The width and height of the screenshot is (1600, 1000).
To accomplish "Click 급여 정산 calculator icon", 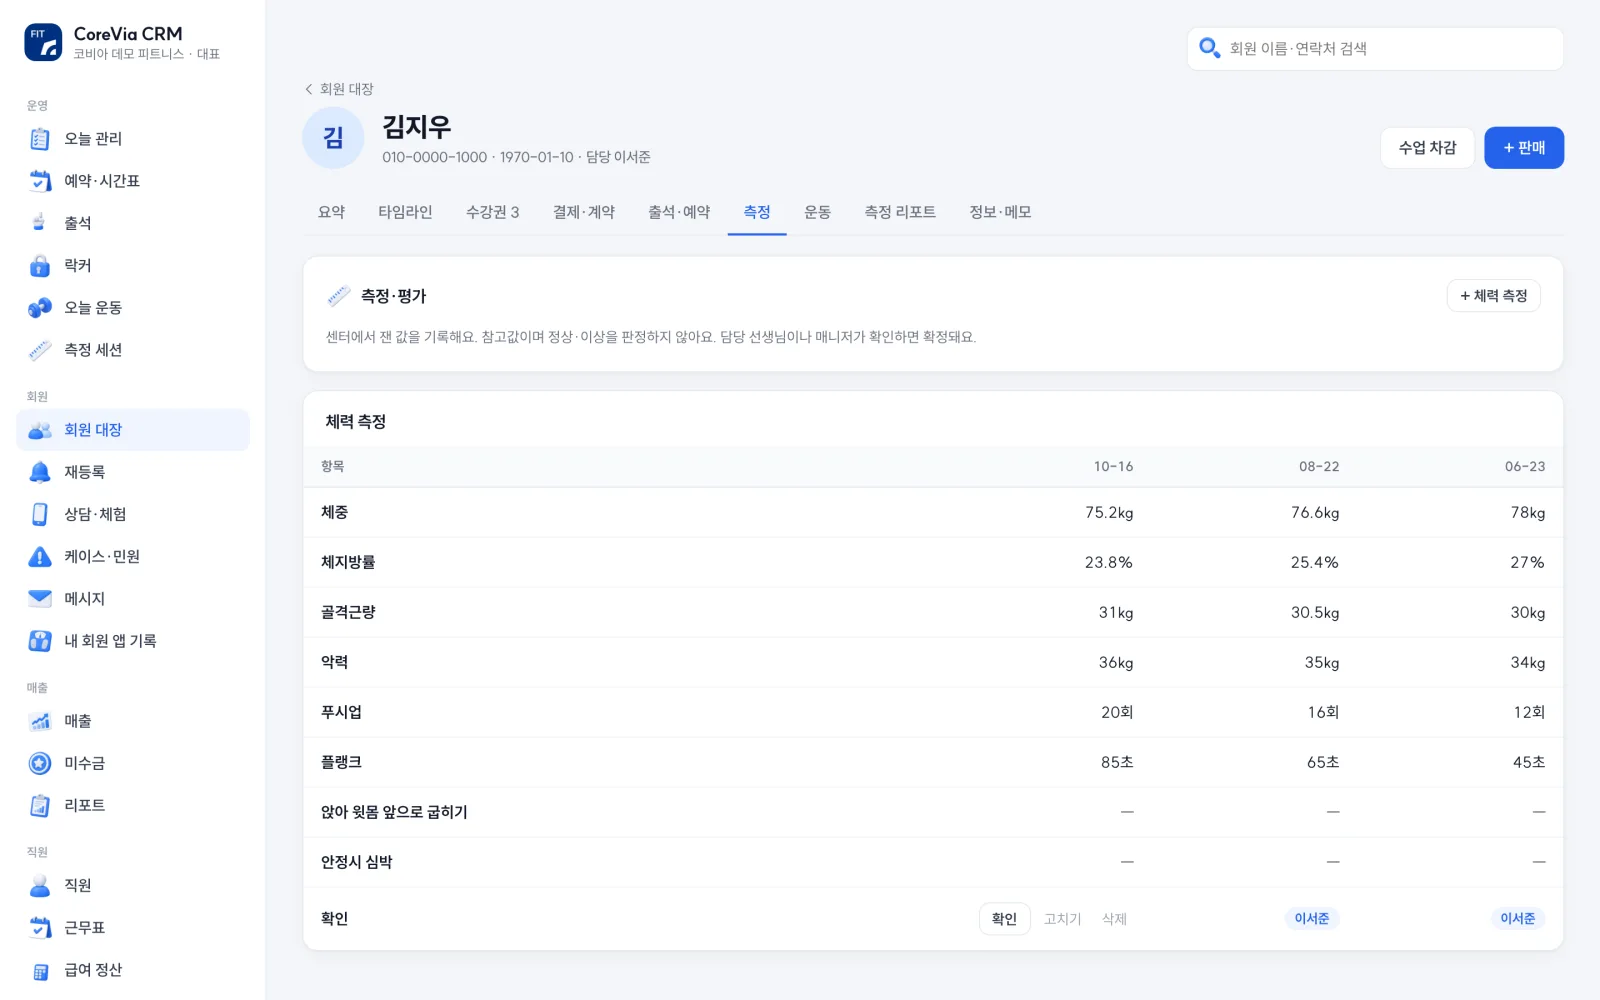I will [40, 970].
